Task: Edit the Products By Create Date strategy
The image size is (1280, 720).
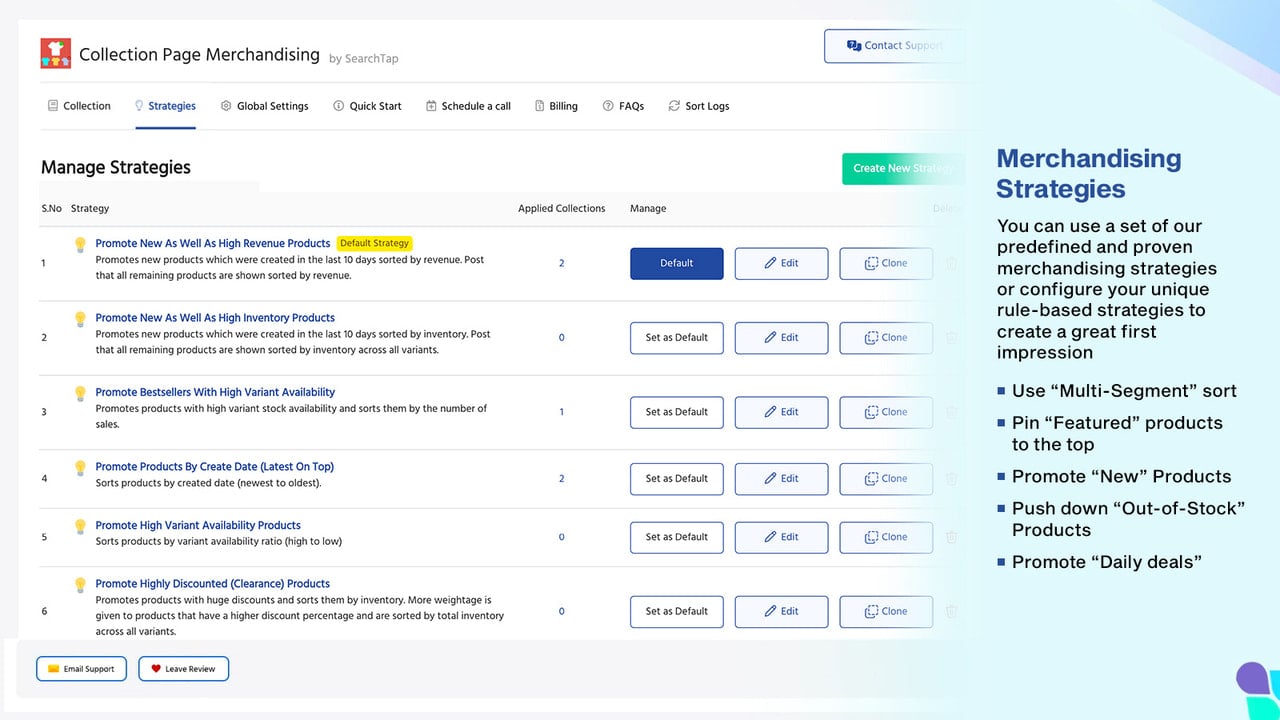Action: 782,478
